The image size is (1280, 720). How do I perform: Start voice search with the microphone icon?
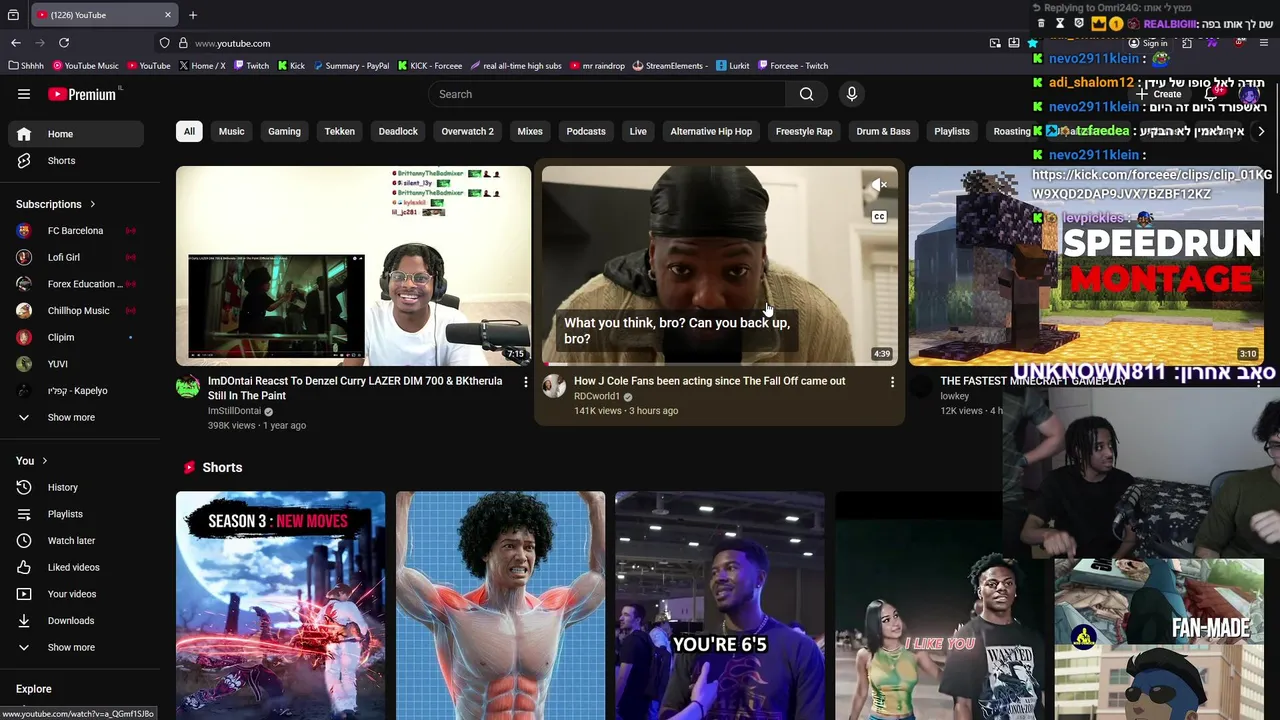[x=851, y=94]
